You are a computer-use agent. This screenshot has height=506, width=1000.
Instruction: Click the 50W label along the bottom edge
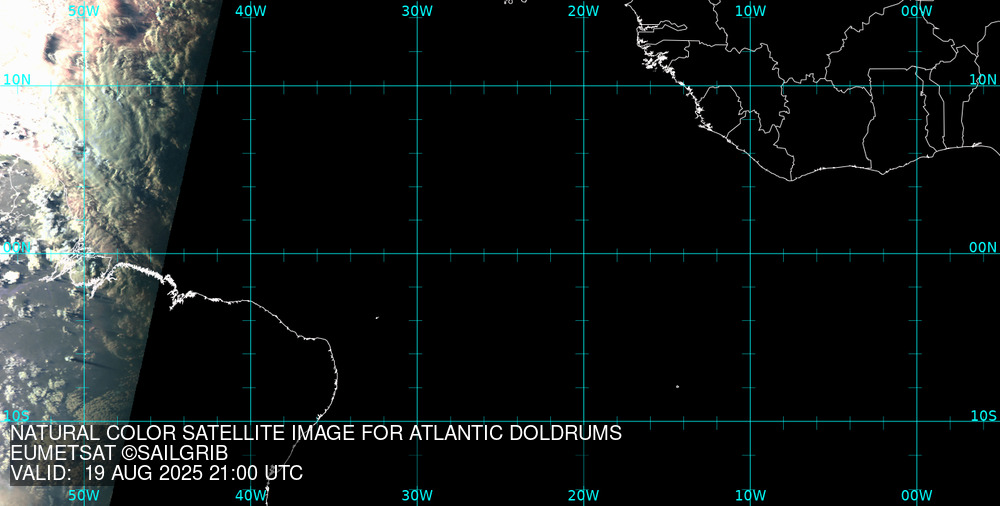point(84,495)
